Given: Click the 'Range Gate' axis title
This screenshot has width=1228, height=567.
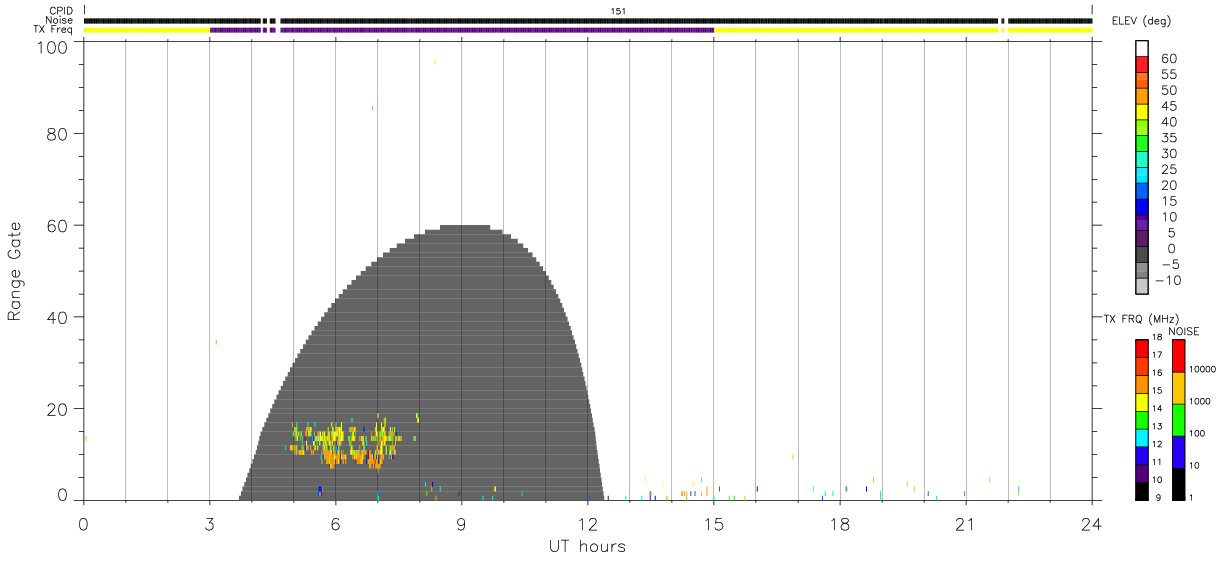Looking at the screenshot, I should pyautogui.click(x=15, y=271).
